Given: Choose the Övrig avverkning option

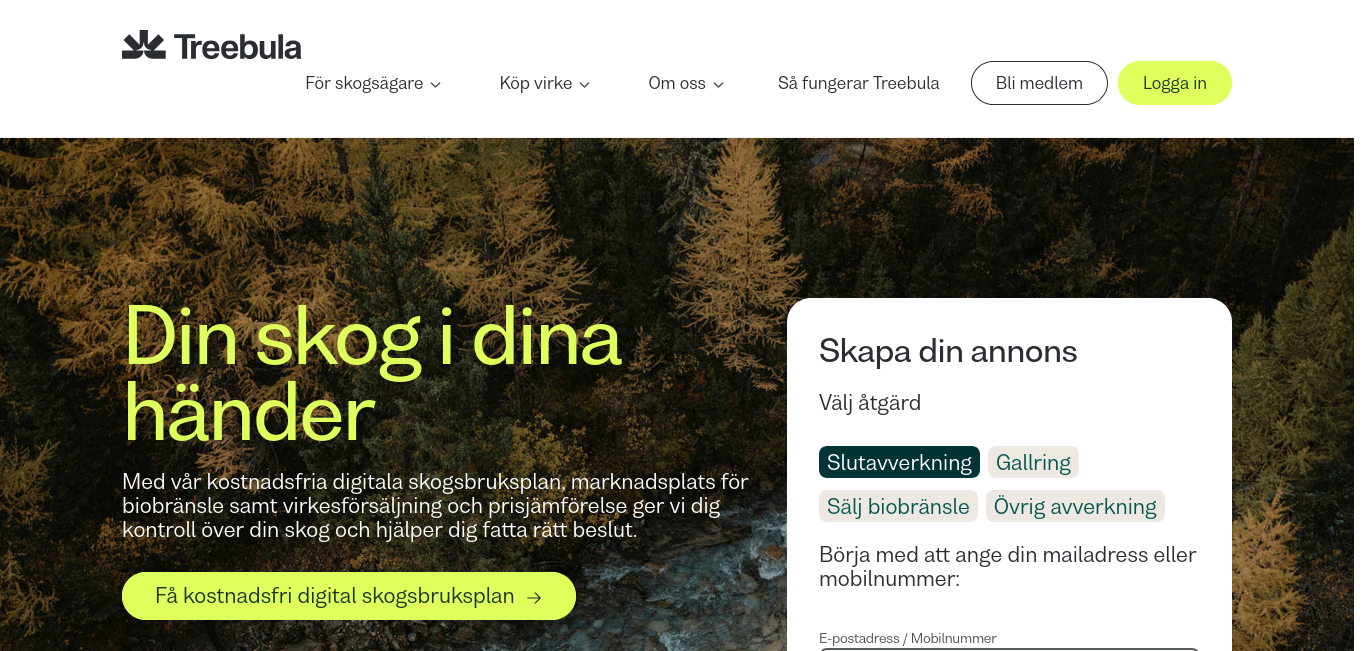Looking at the screenshot, I should [1075, 506].
